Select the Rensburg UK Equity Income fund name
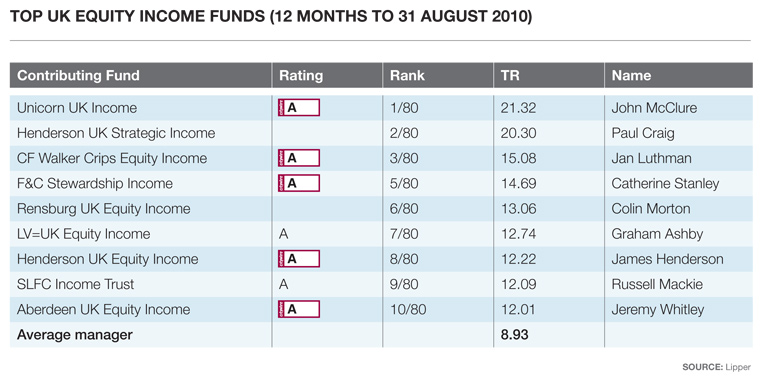Screen dimensions: 760x377 (x=104, y=209)
